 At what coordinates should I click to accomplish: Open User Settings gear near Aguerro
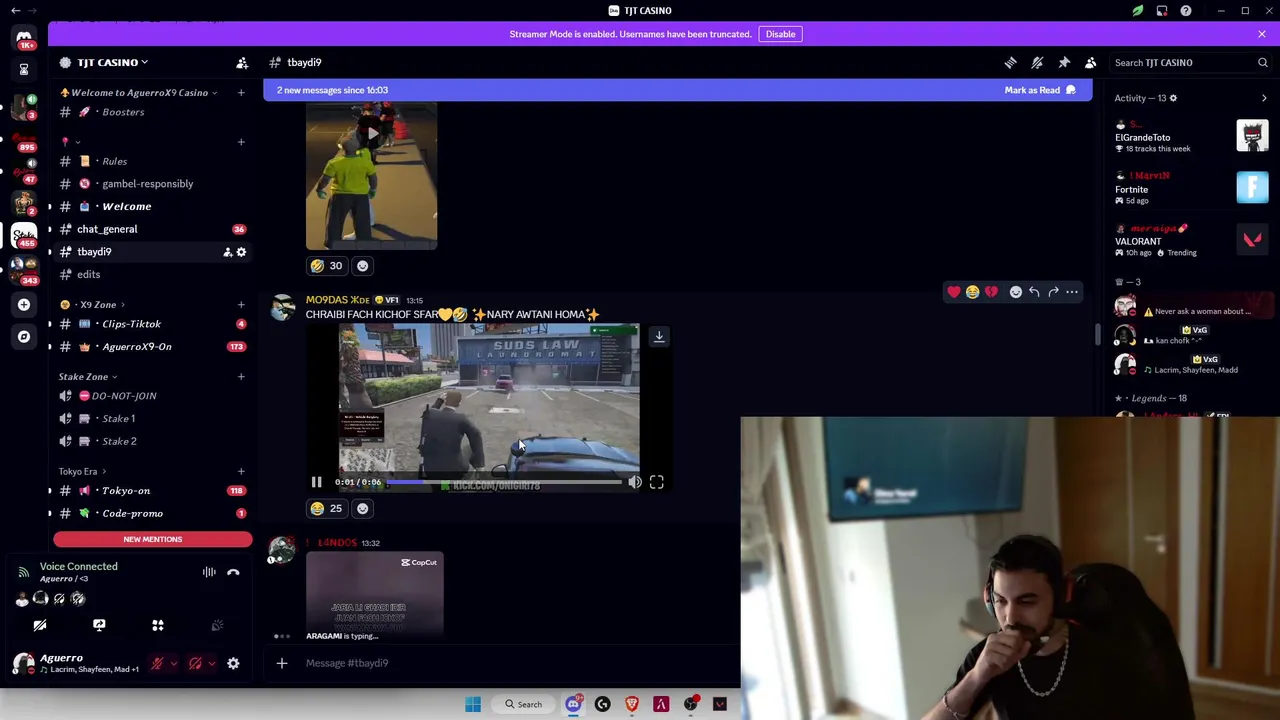point(233,663)
